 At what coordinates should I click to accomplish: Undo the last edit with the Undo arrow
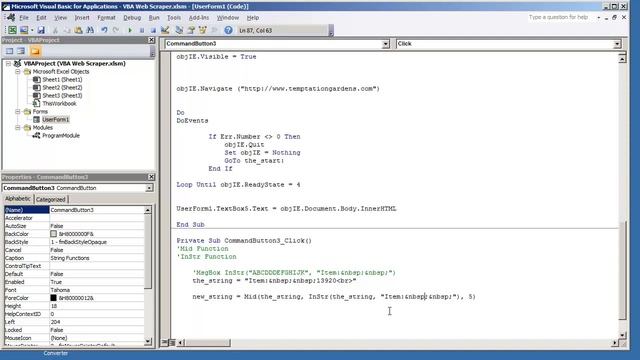pos(104,30)
